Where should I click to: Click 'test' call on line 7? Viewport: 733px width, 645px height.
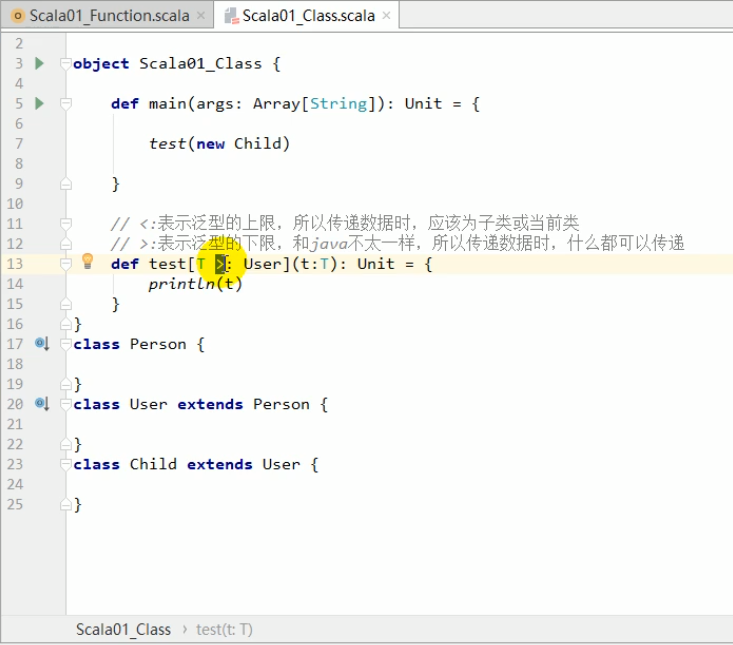click(167, 143)
